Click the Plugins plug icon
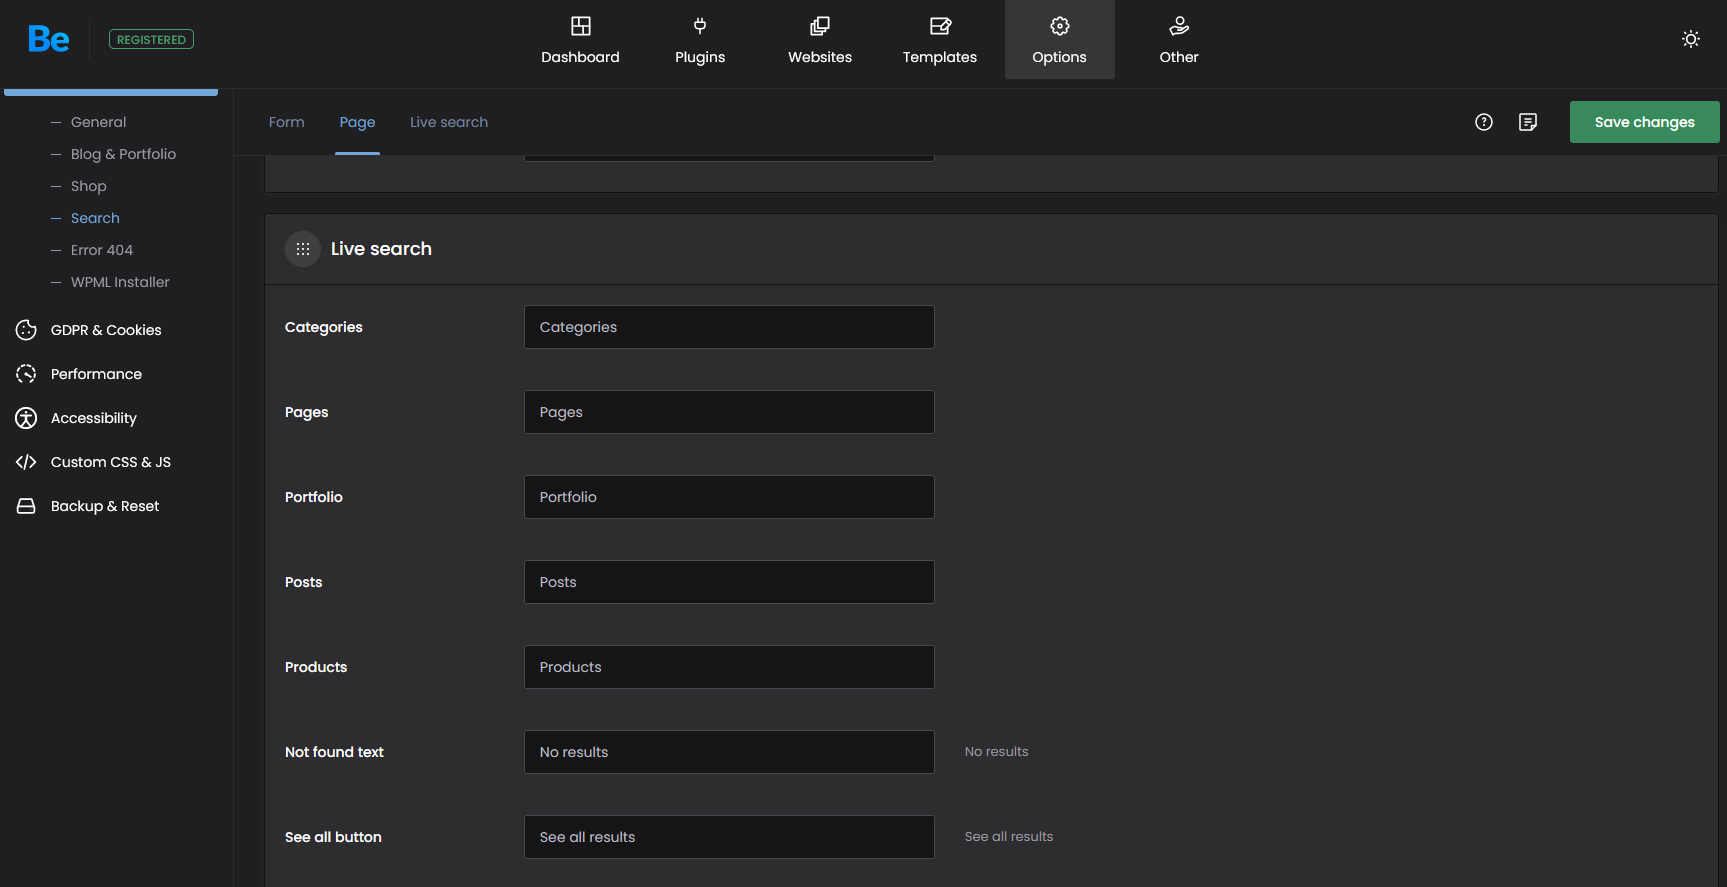 click(700, 26)
